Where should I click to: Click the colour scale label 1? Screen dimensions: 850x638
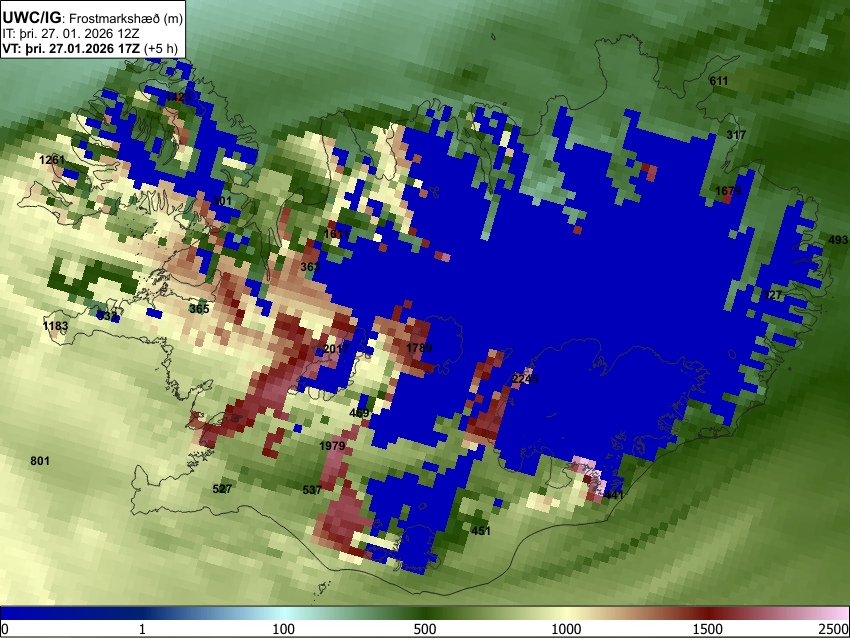pyautogui.click(x=142, y=629)
